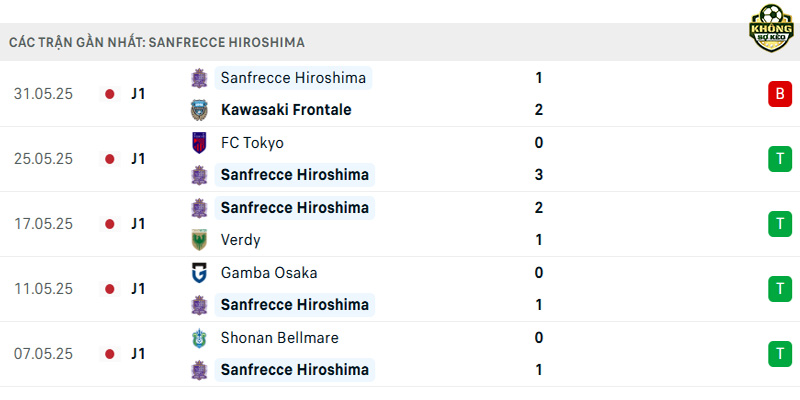This screenshot has width=800, height=400.
Task: Open Kawasaki Frontale team link
Action: pyautogui.click(x=286, y=110)
